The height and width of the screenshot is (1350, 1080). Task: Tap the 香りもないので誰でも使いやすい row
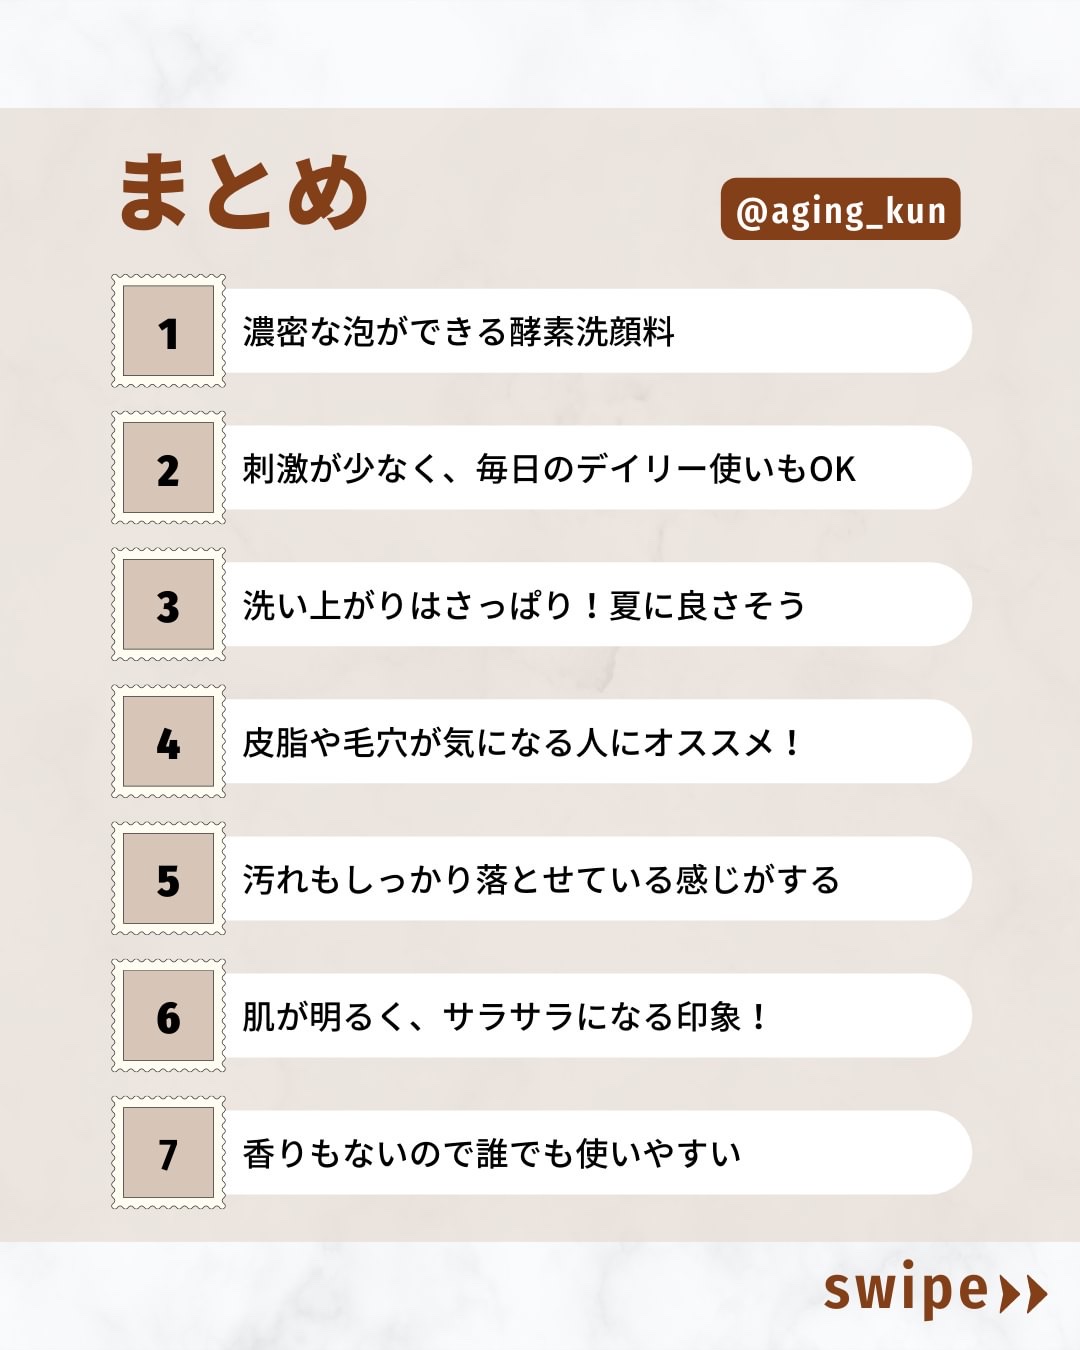tap(595, 1153)
